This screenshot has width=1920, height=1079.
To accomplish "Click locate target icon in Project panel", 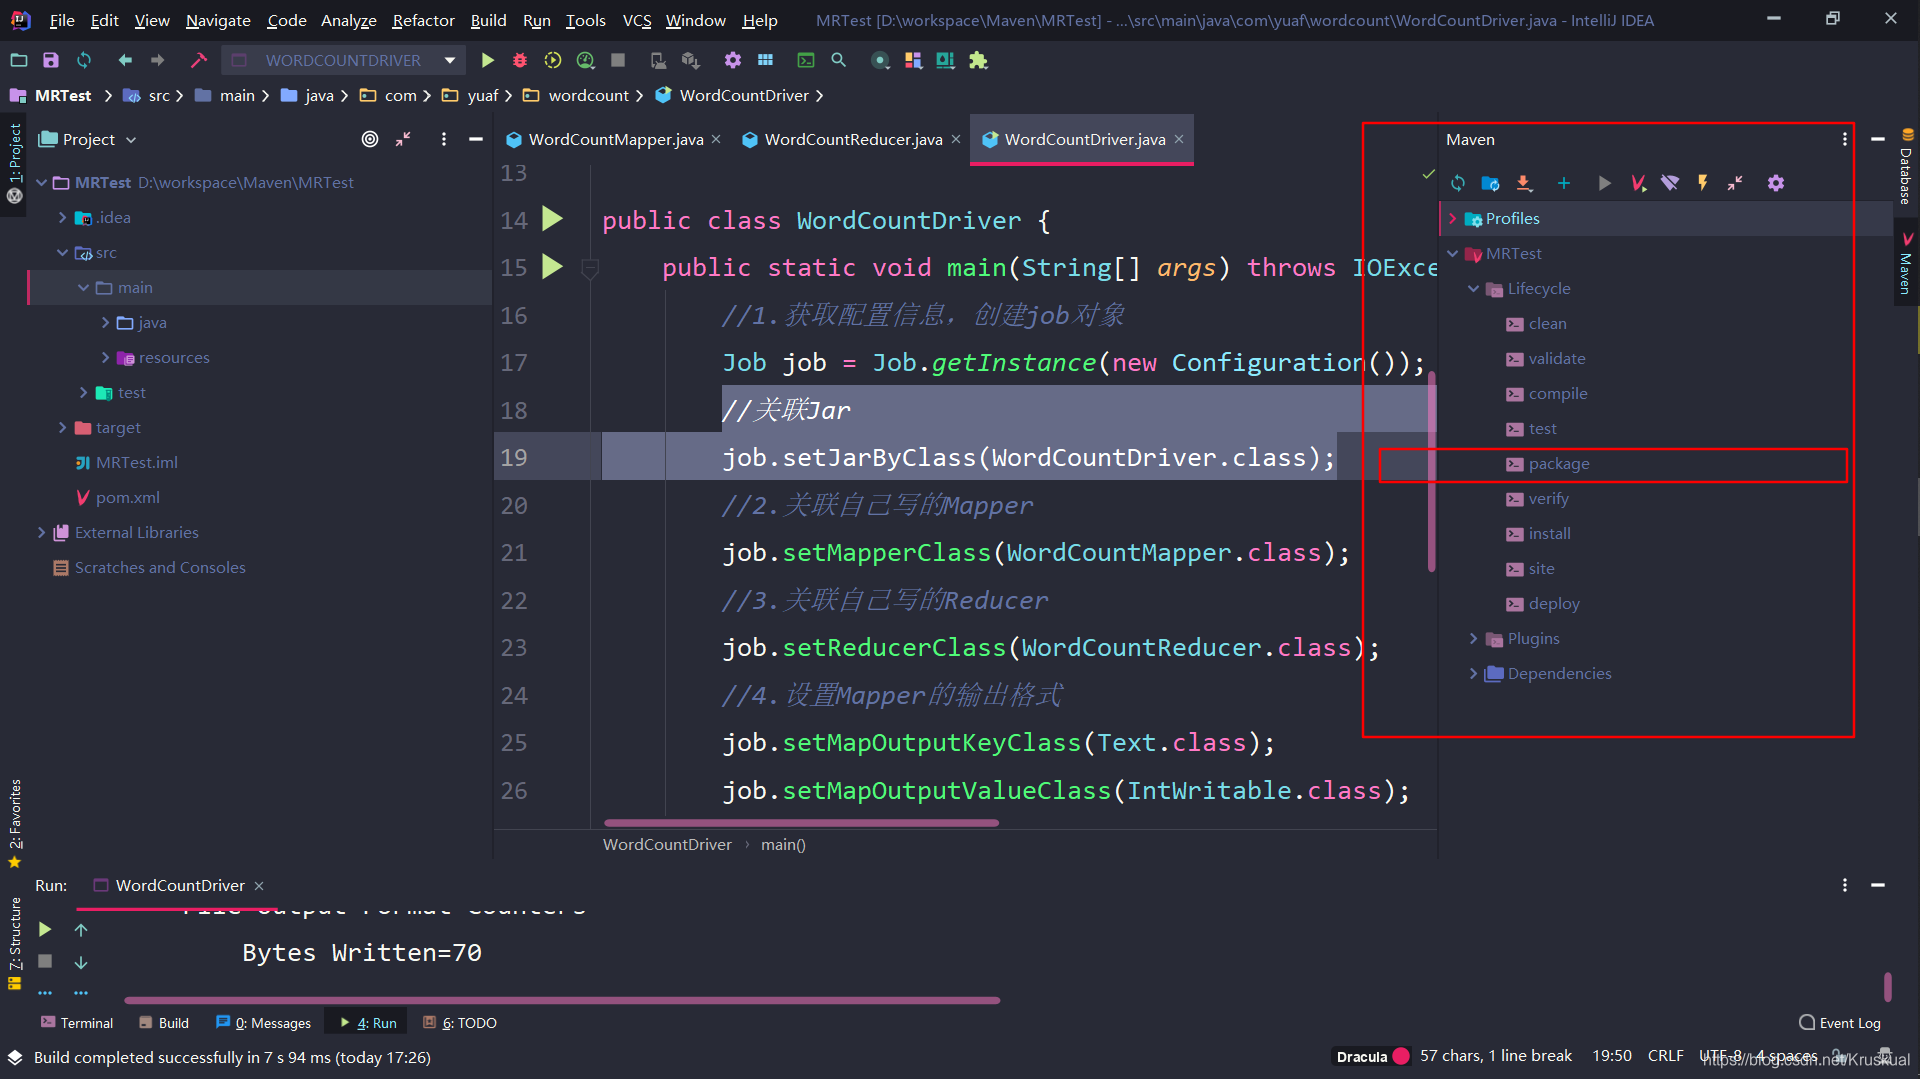I will click(370, 139).
